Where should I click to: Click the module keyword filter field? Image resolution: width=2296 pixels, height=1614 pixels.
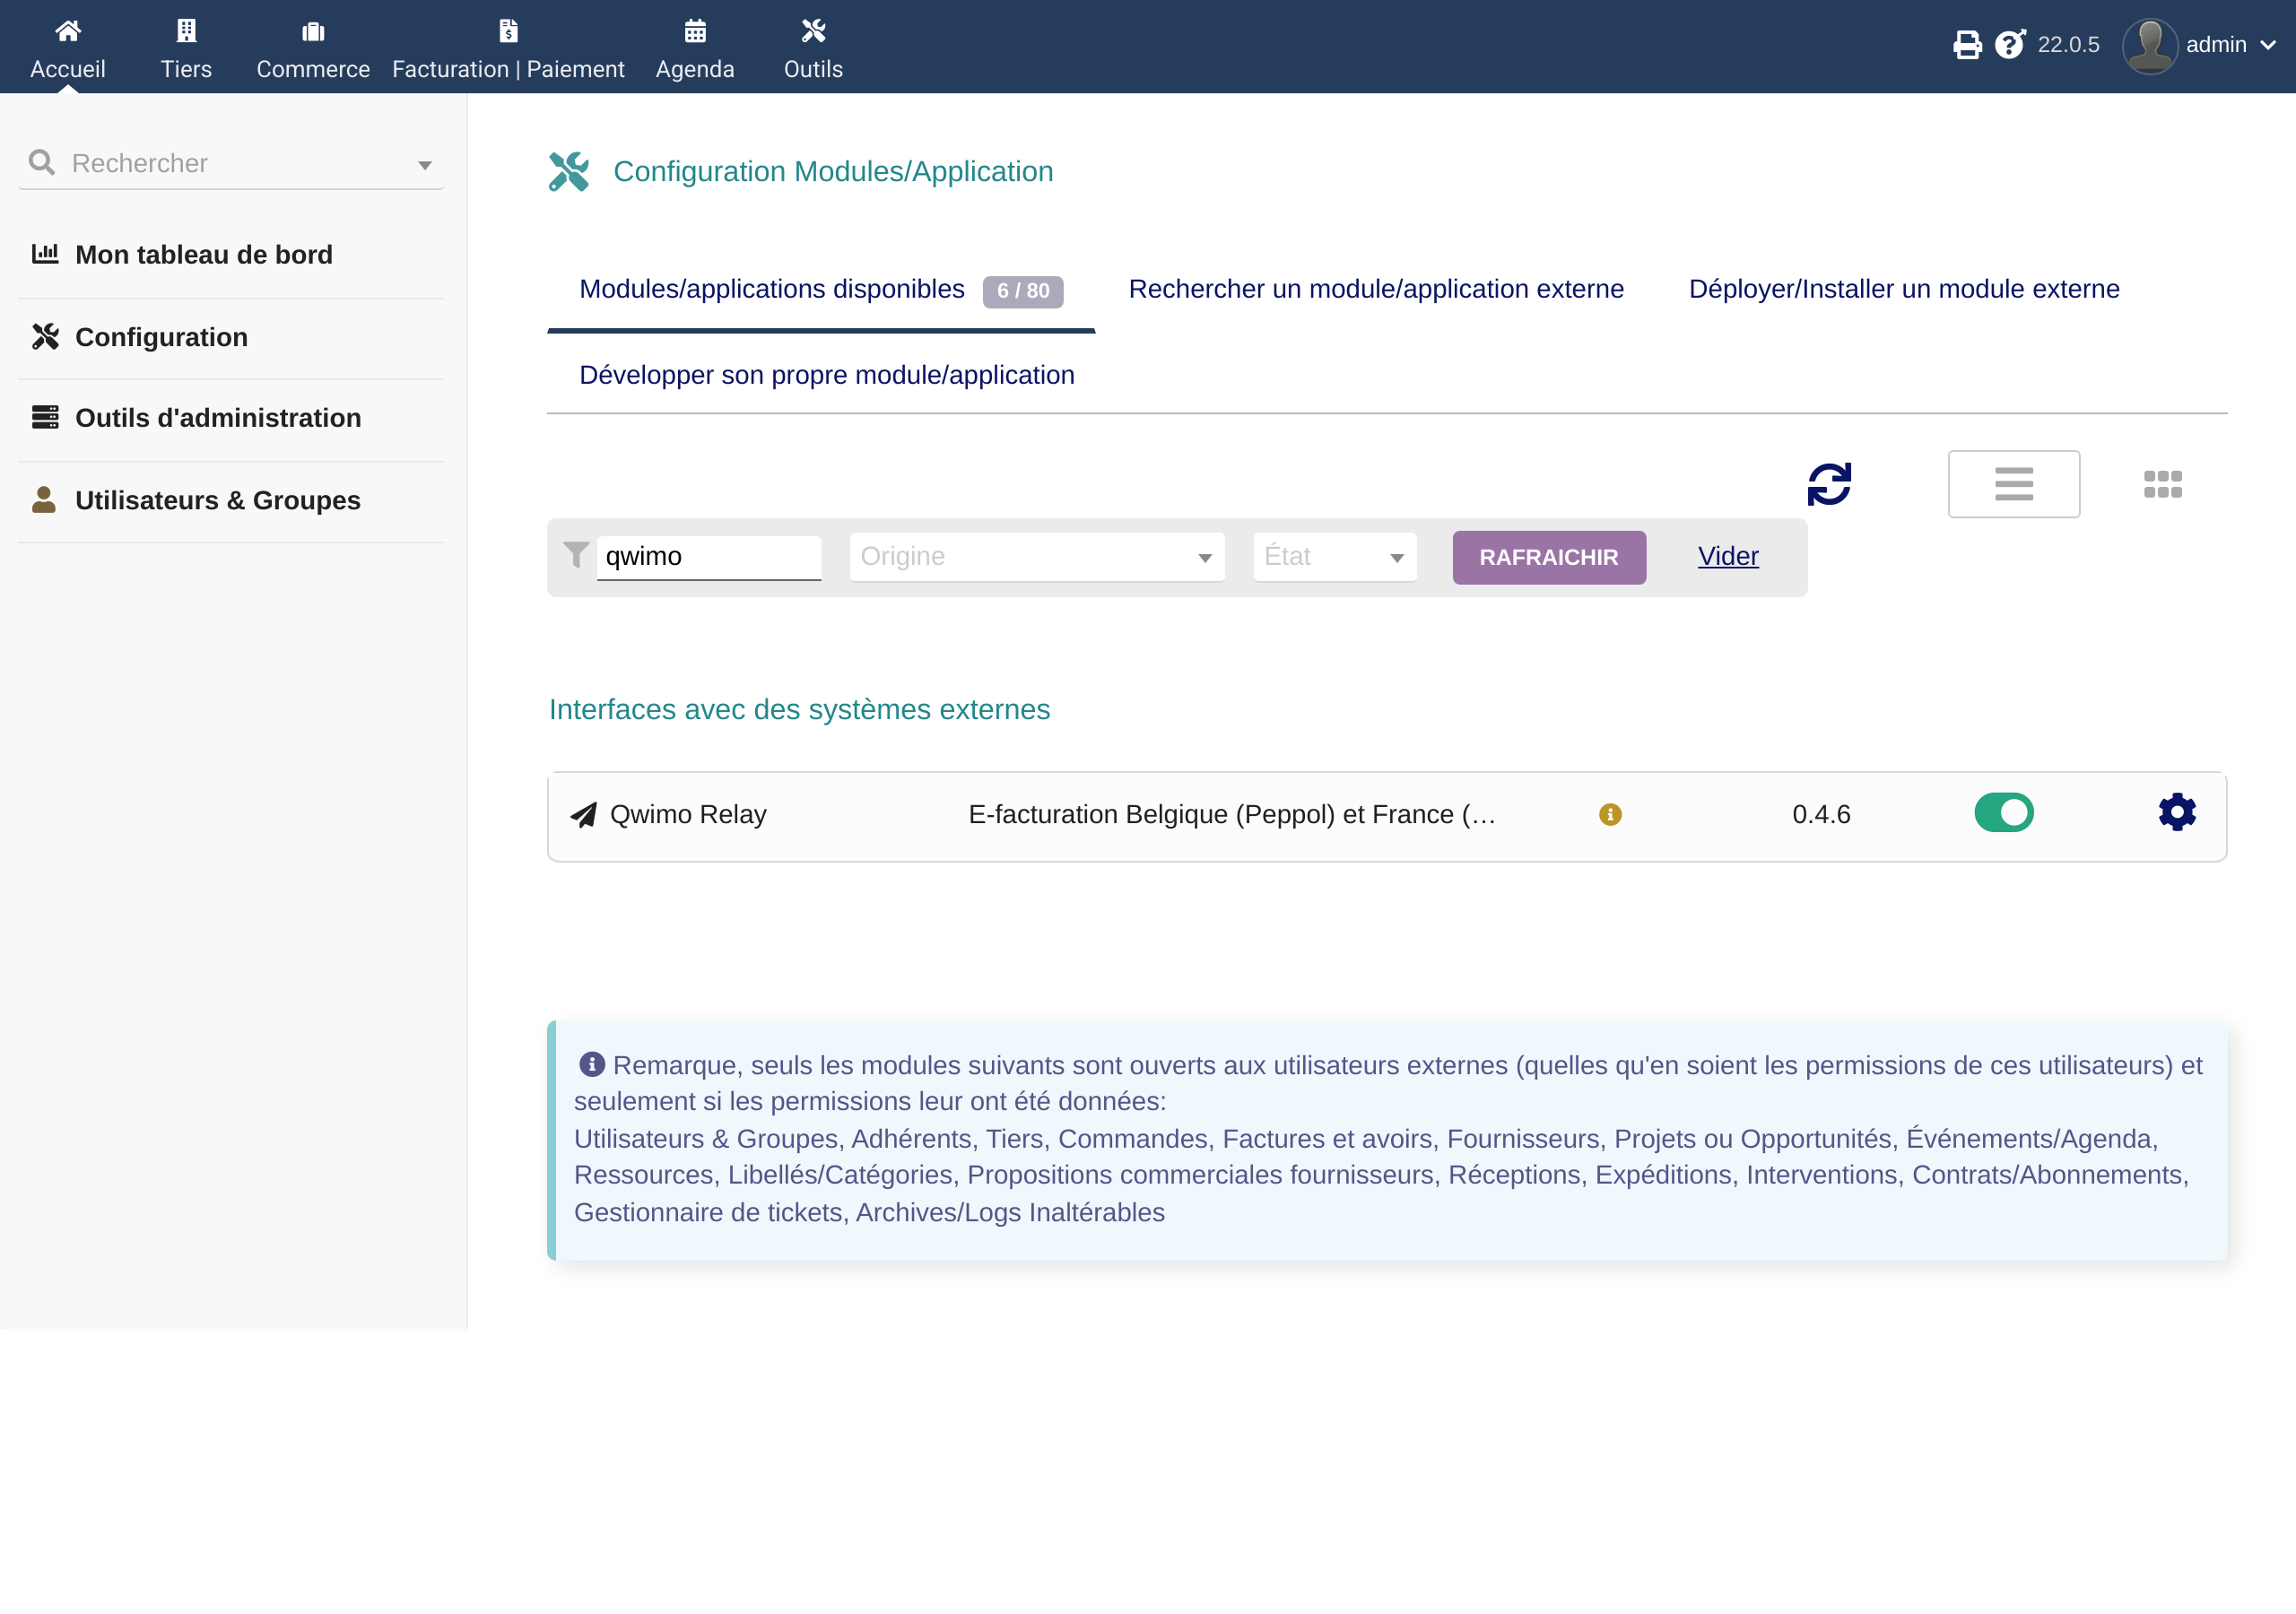709,557
